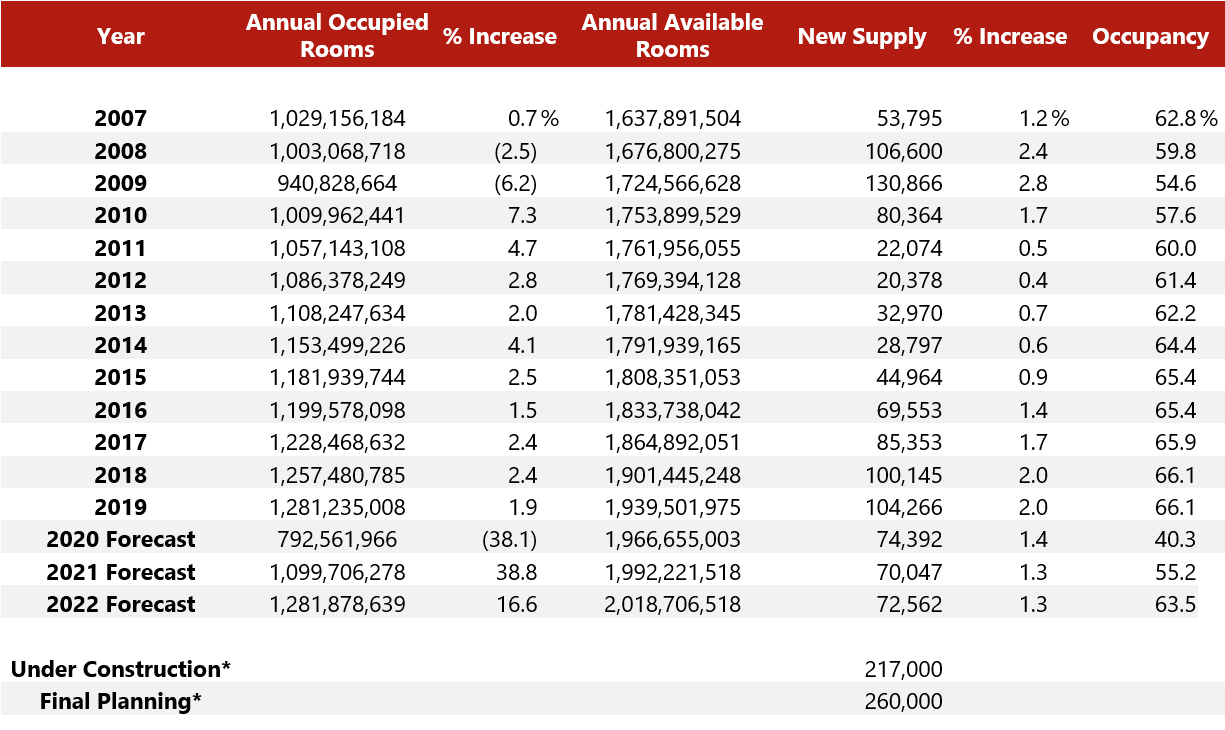The height and width of the screenshot is (730, 1225).
Task: Click the Final Planning* label
Action: pyautogui.click(x=121, y=701)
